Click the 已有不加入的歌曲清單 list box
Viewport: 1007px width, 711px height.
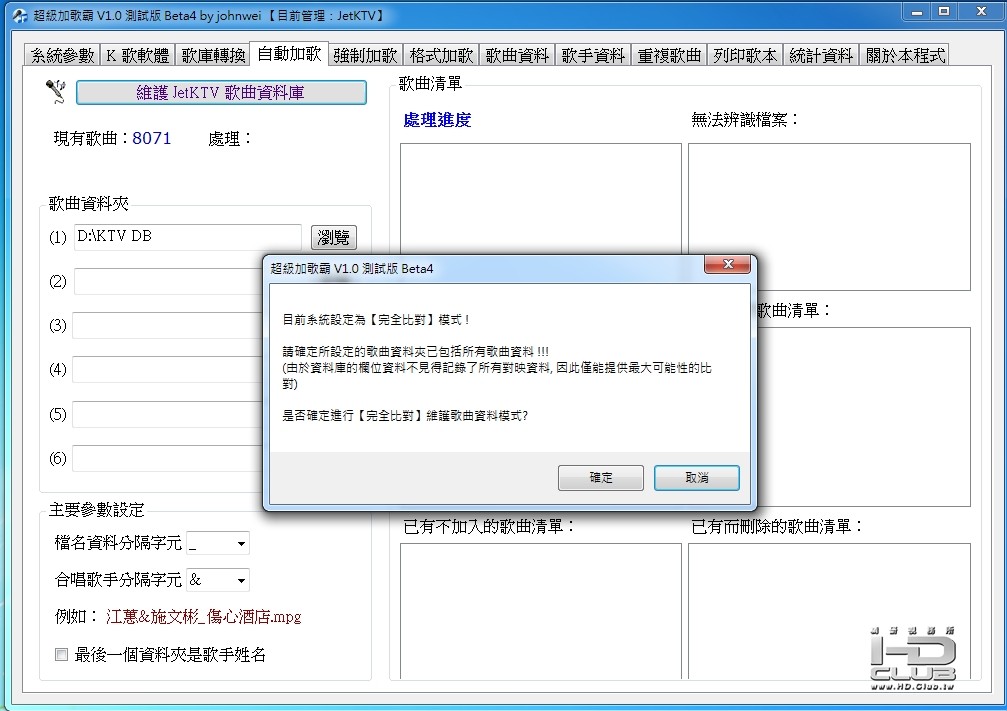pyautogui.click(x=541, y=611)
